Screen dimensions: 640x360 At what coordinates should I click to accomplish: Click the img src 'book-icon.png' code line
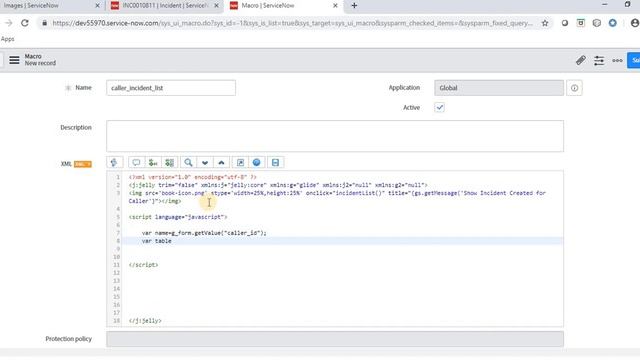[337, 197]
